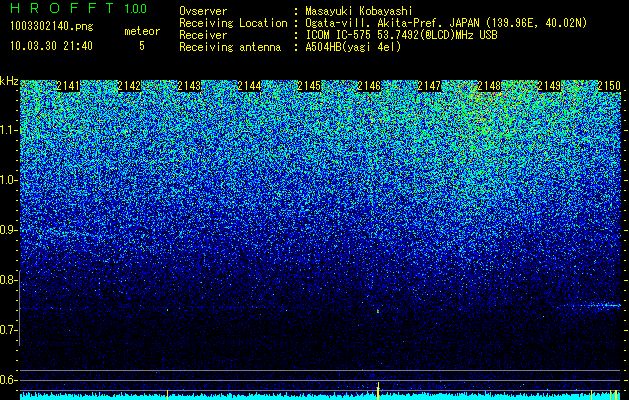The width and height of the screenshot is (629, 400).
Task: Click the 'Ovserver' field label
Action: (203, 11)
